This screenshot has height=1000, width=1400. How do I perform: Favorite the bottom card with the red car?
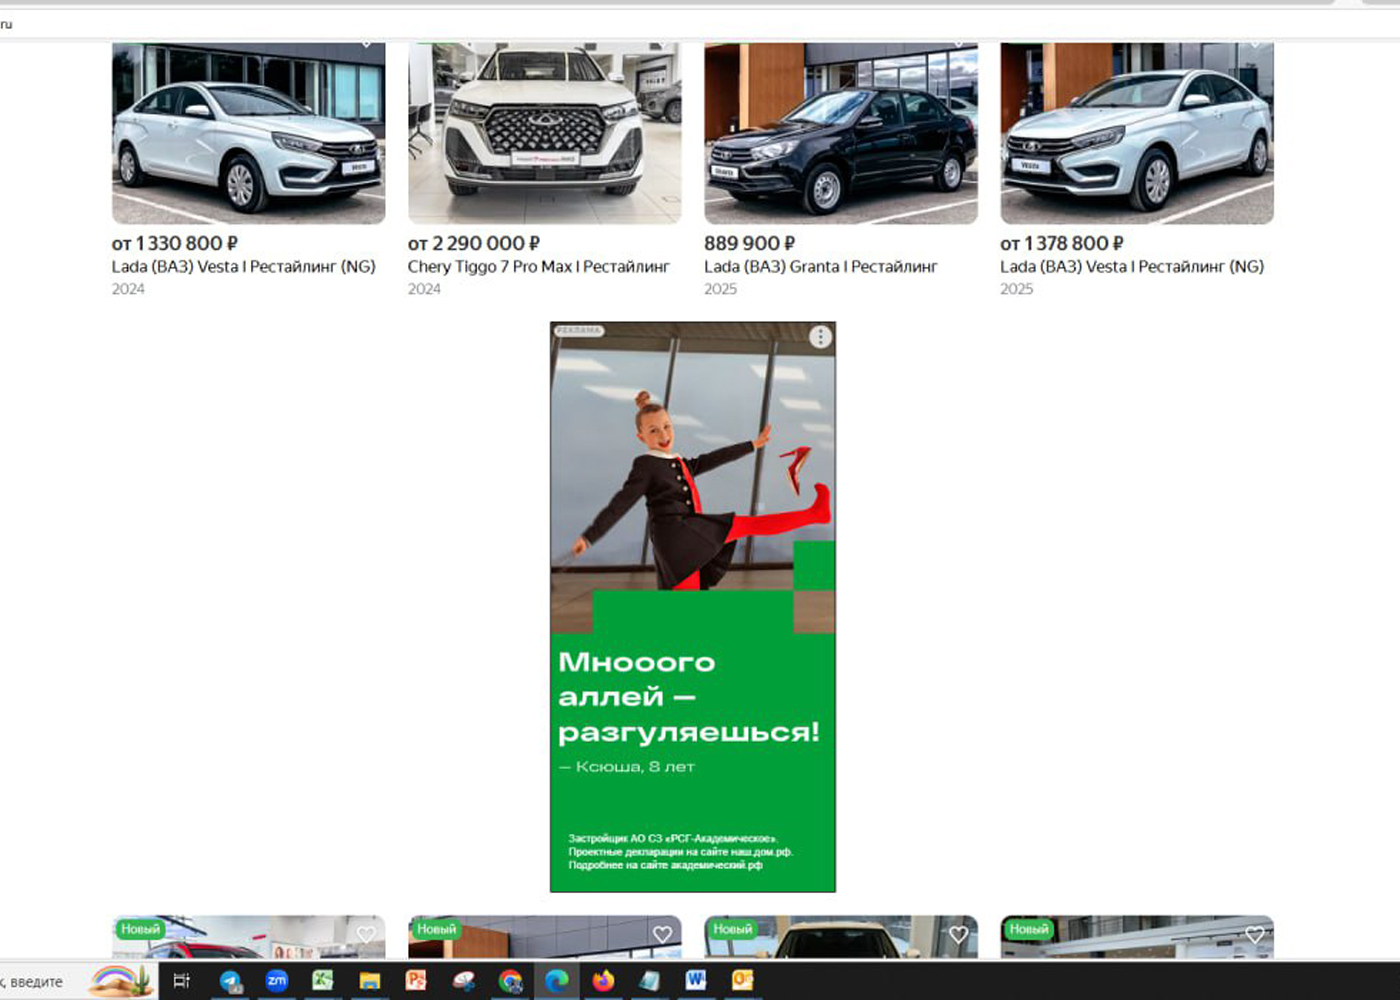point(366,934)
